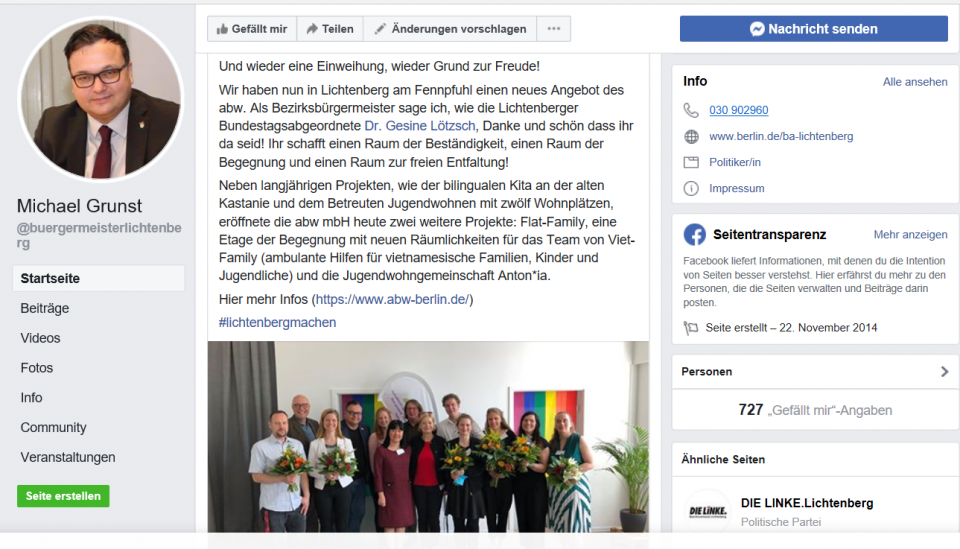The width and height of the screenshot is (960, 549).
Task: Open the #lichtenbergmachen hashtag
Action: point(277,323)
